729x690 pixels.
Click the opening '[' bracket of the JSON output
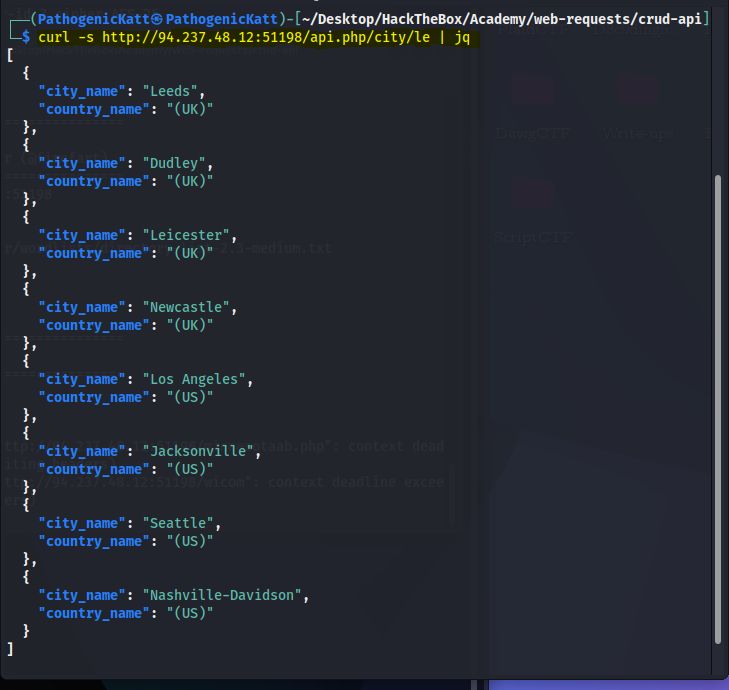pyautogui.click(x=10, y=55)
